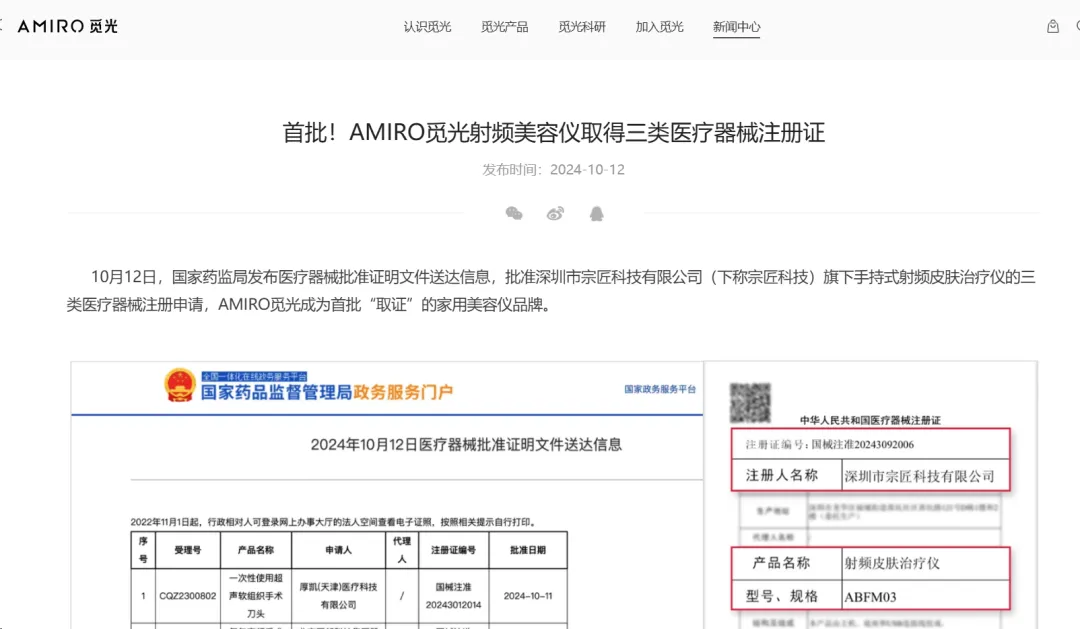This screenshot has width=1080, height=629.
Task: Click table header 注册证编号
Action: tap(453, 550)
